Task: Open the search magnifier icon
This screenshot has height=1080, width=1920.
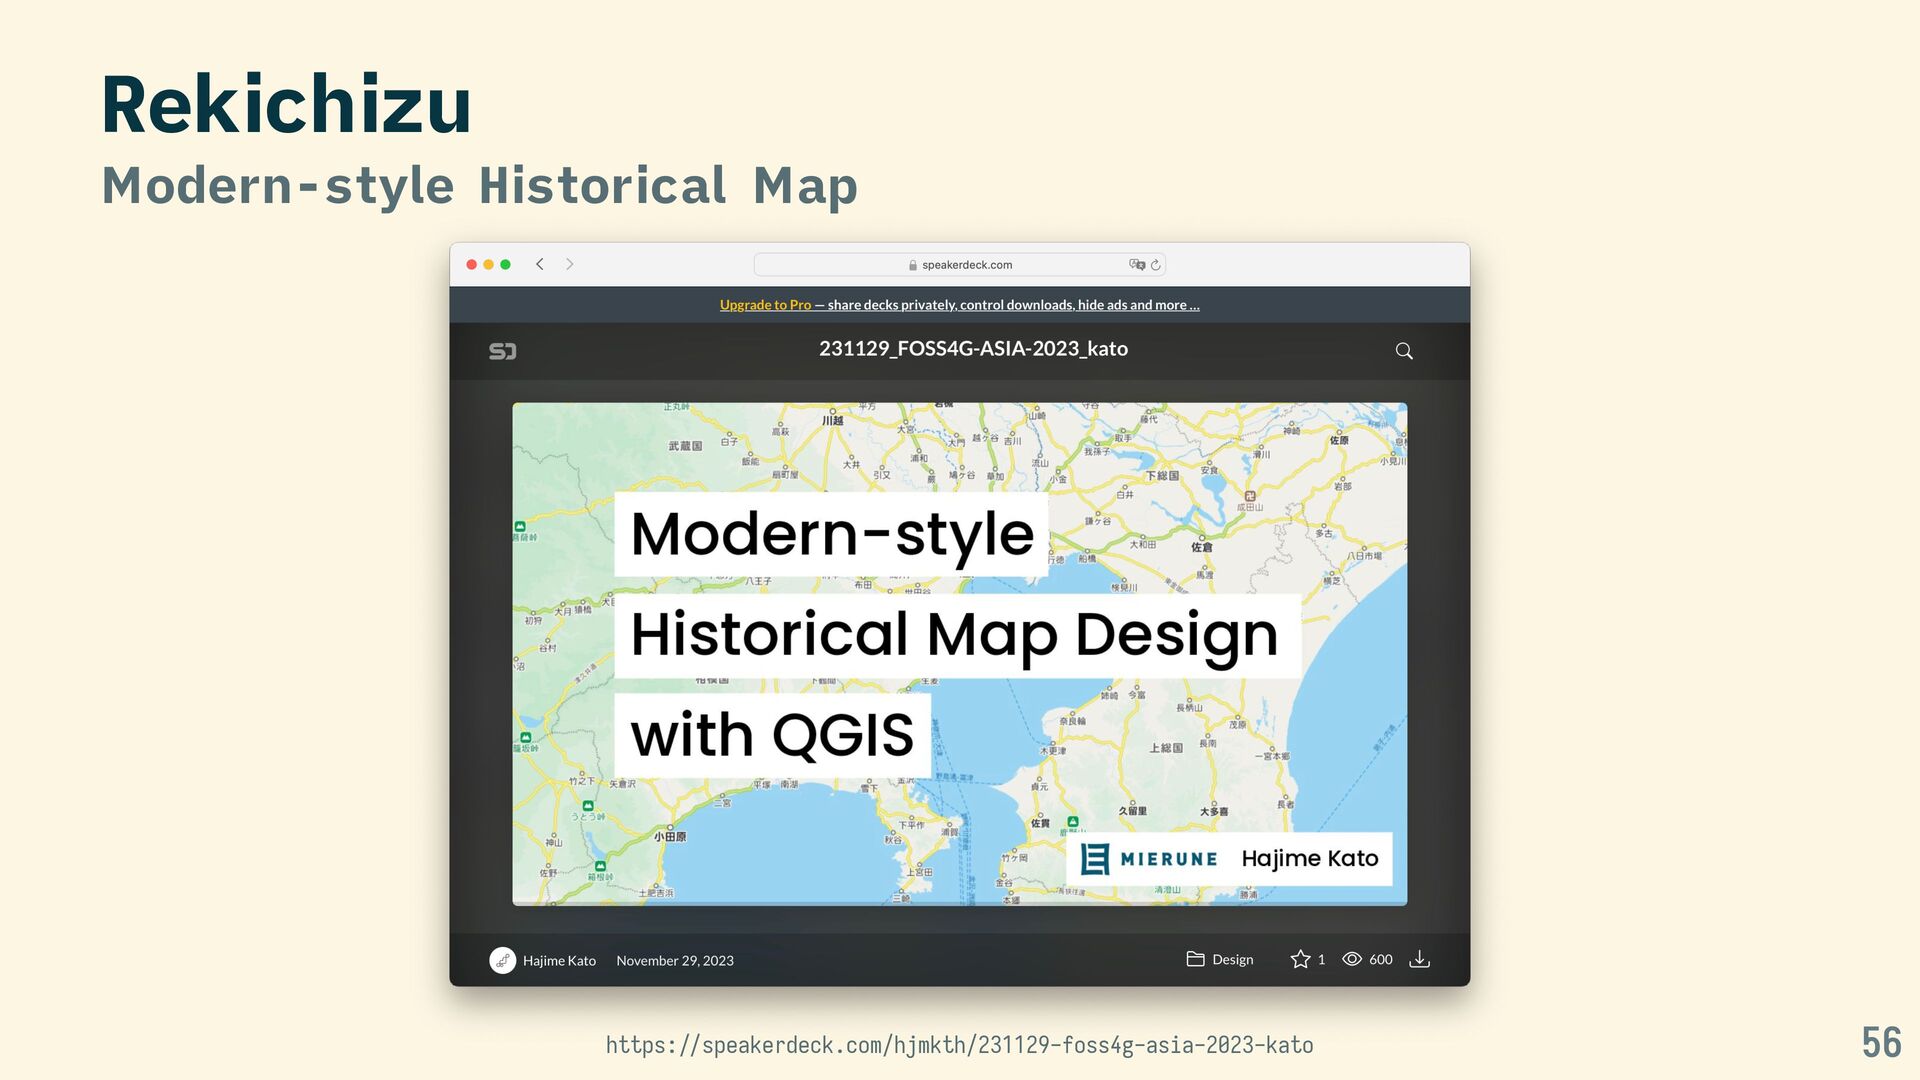Action: coord(1404,351)
